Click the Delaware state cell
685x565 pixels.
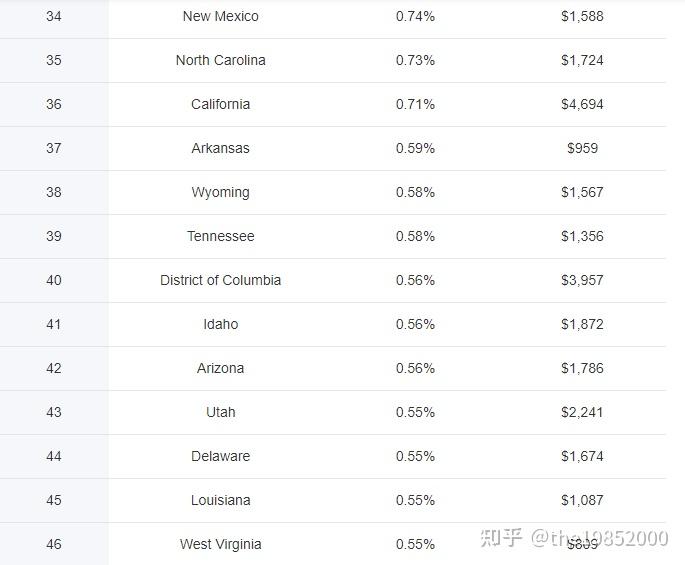click(x=220, y=456)
